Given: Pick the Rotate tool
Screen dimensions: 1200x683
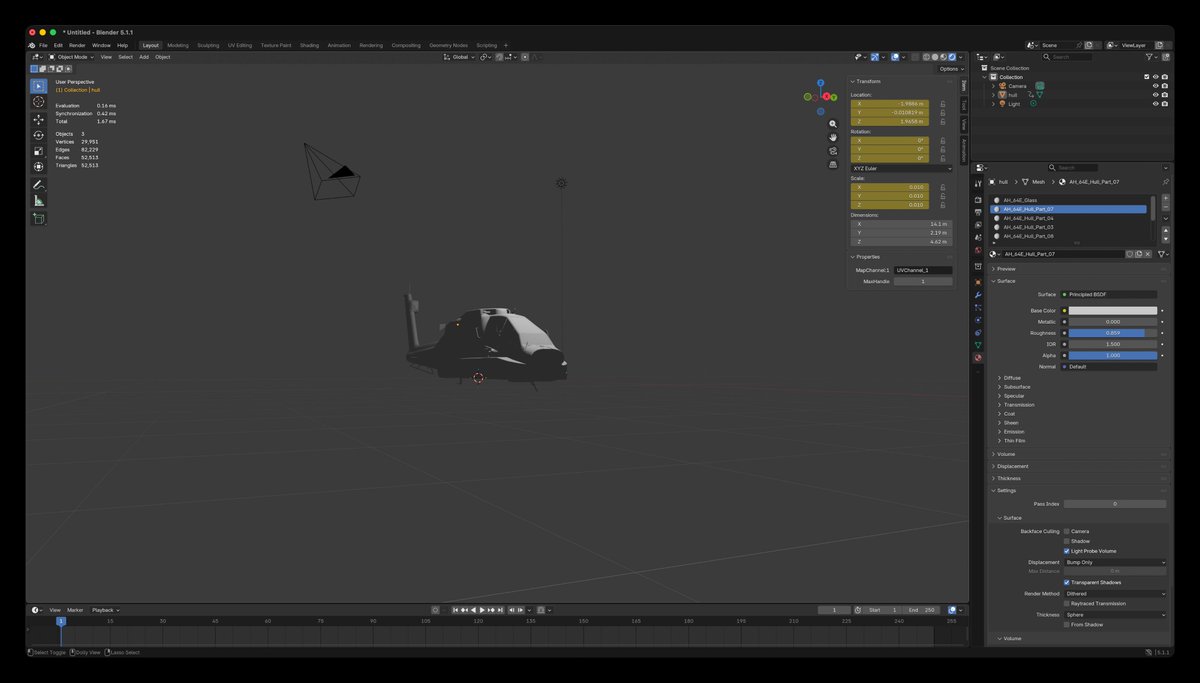Looking at the screenshot, I should click(x=39, y=135).
